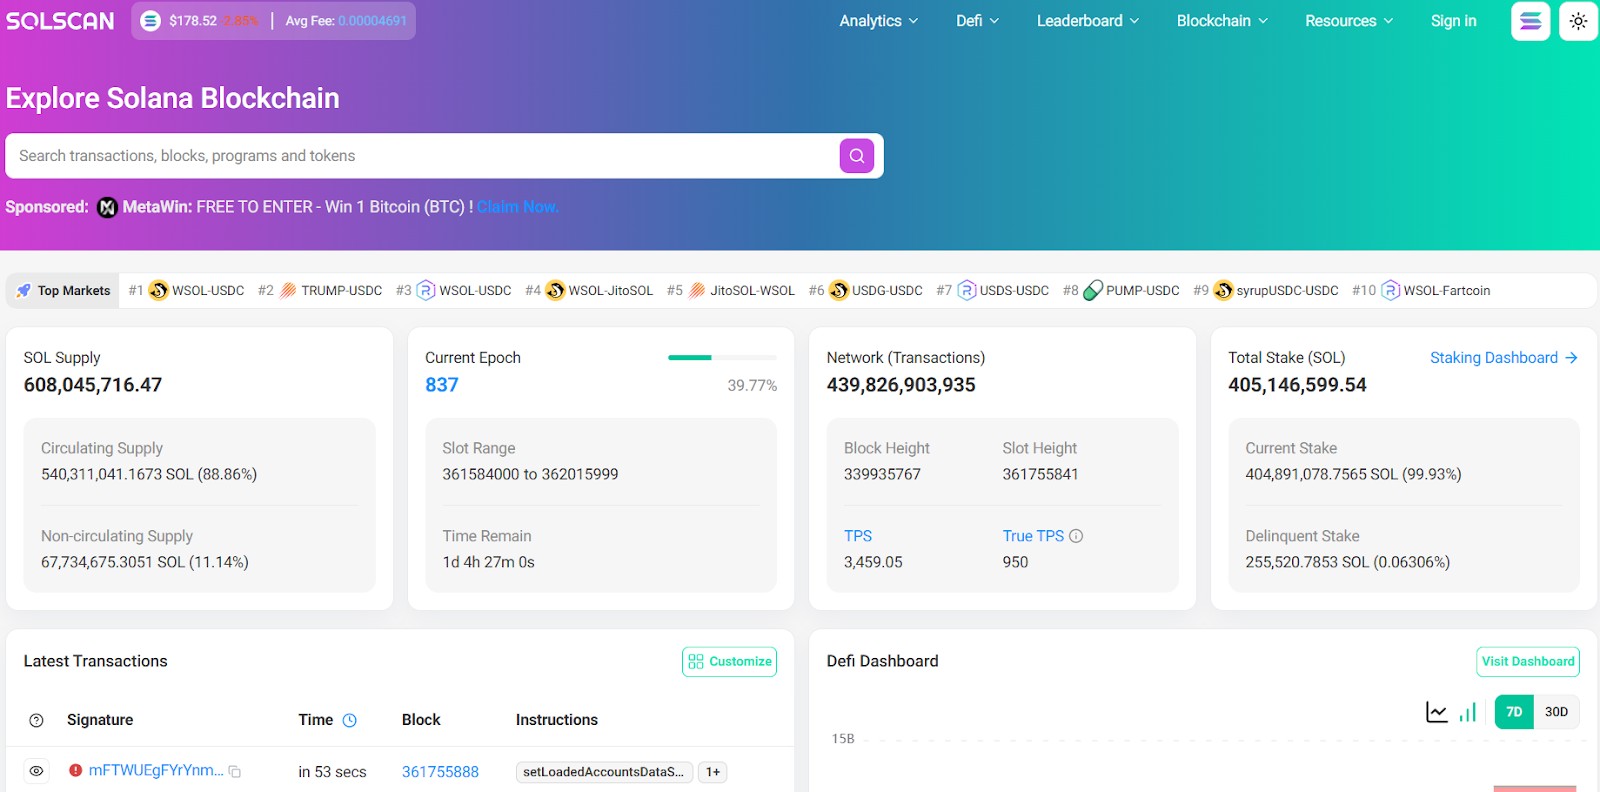Open the Blockchain dropdown menu
The height and width of the screenshot is (792, 1600).
click(x=1222, y=21)
